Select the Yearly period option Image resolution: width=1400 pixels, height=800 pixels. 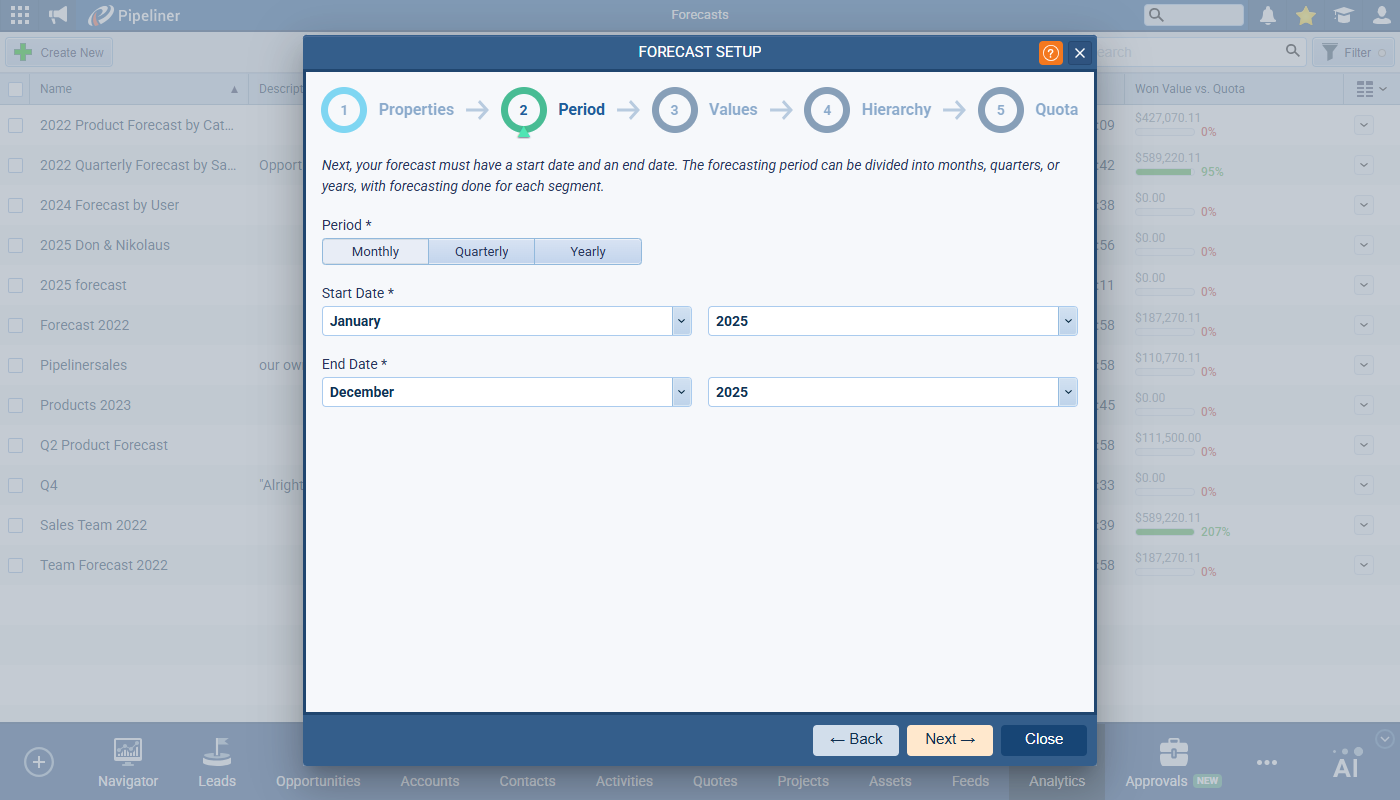tap(588, 252)
